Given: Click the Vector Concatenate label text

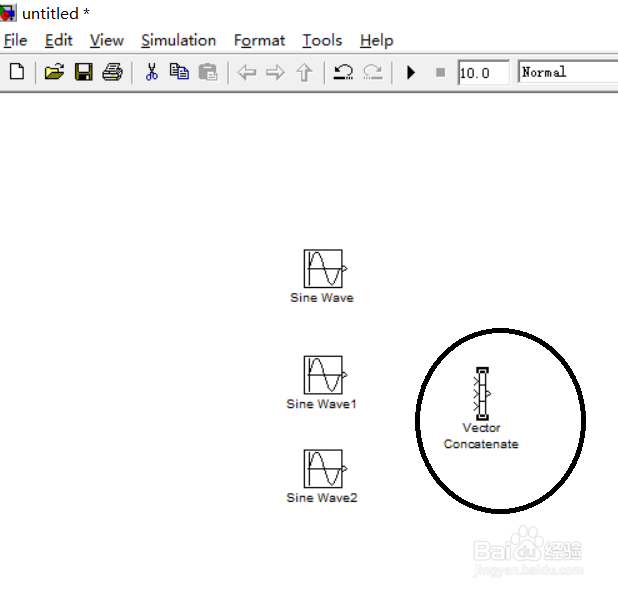Looking at the screenshot, I should coord(481,436).
